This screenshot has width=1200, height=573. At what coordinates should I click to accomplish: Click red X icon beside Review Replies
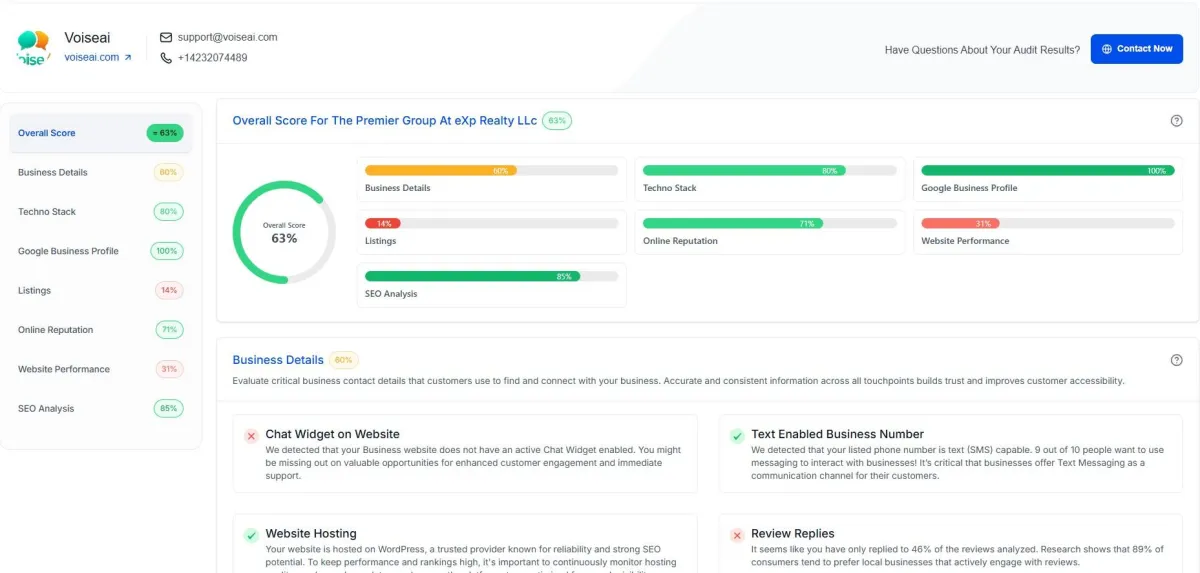[x=737, y=535]
